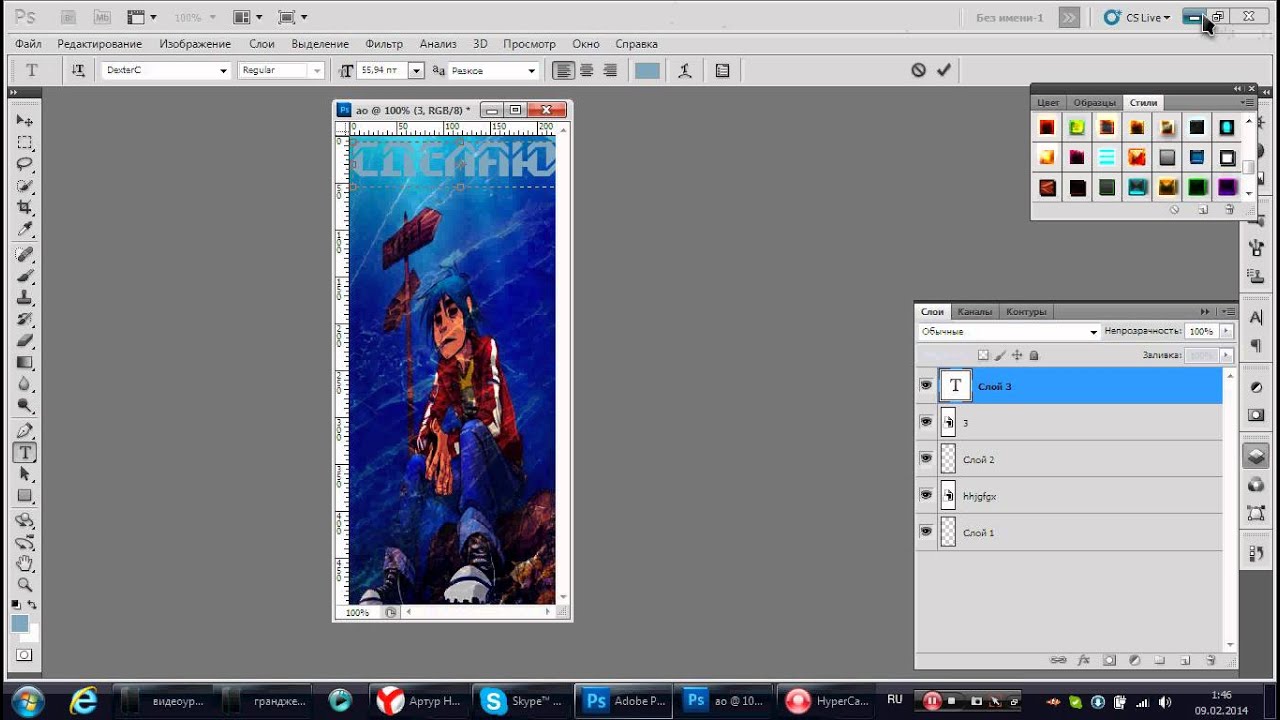Hide layer Слой 1 with eye icon
The image size is (1280, 720).
(926, 532)
